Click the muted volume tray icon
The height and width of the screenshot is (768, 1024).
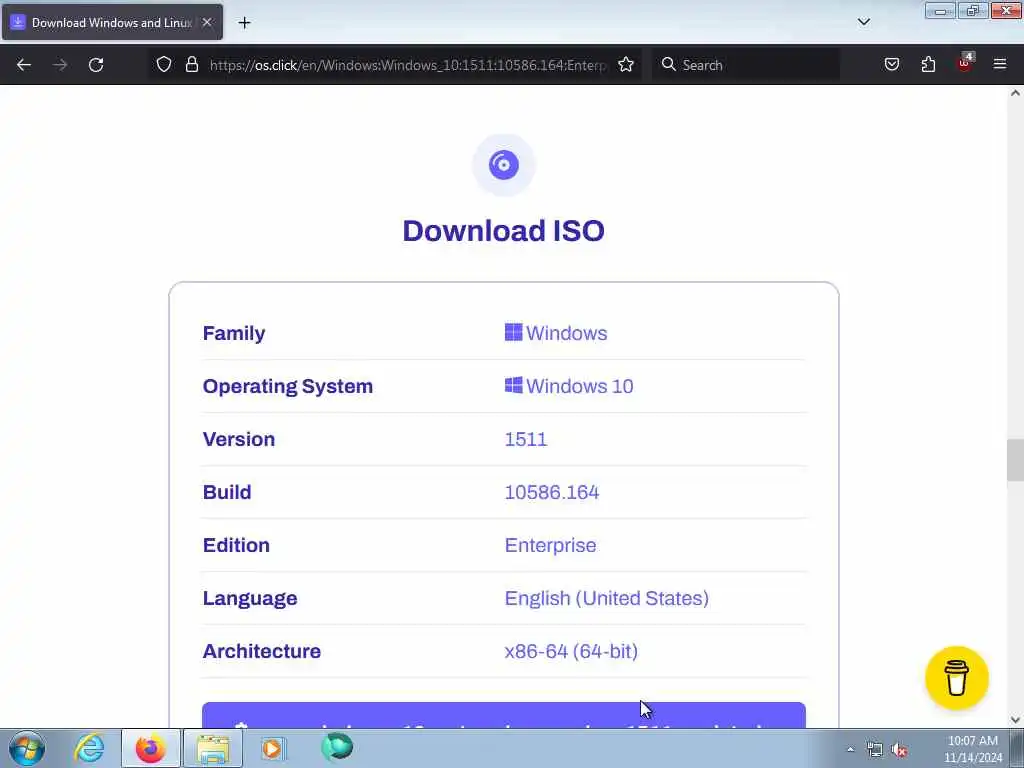pos(899,750)
